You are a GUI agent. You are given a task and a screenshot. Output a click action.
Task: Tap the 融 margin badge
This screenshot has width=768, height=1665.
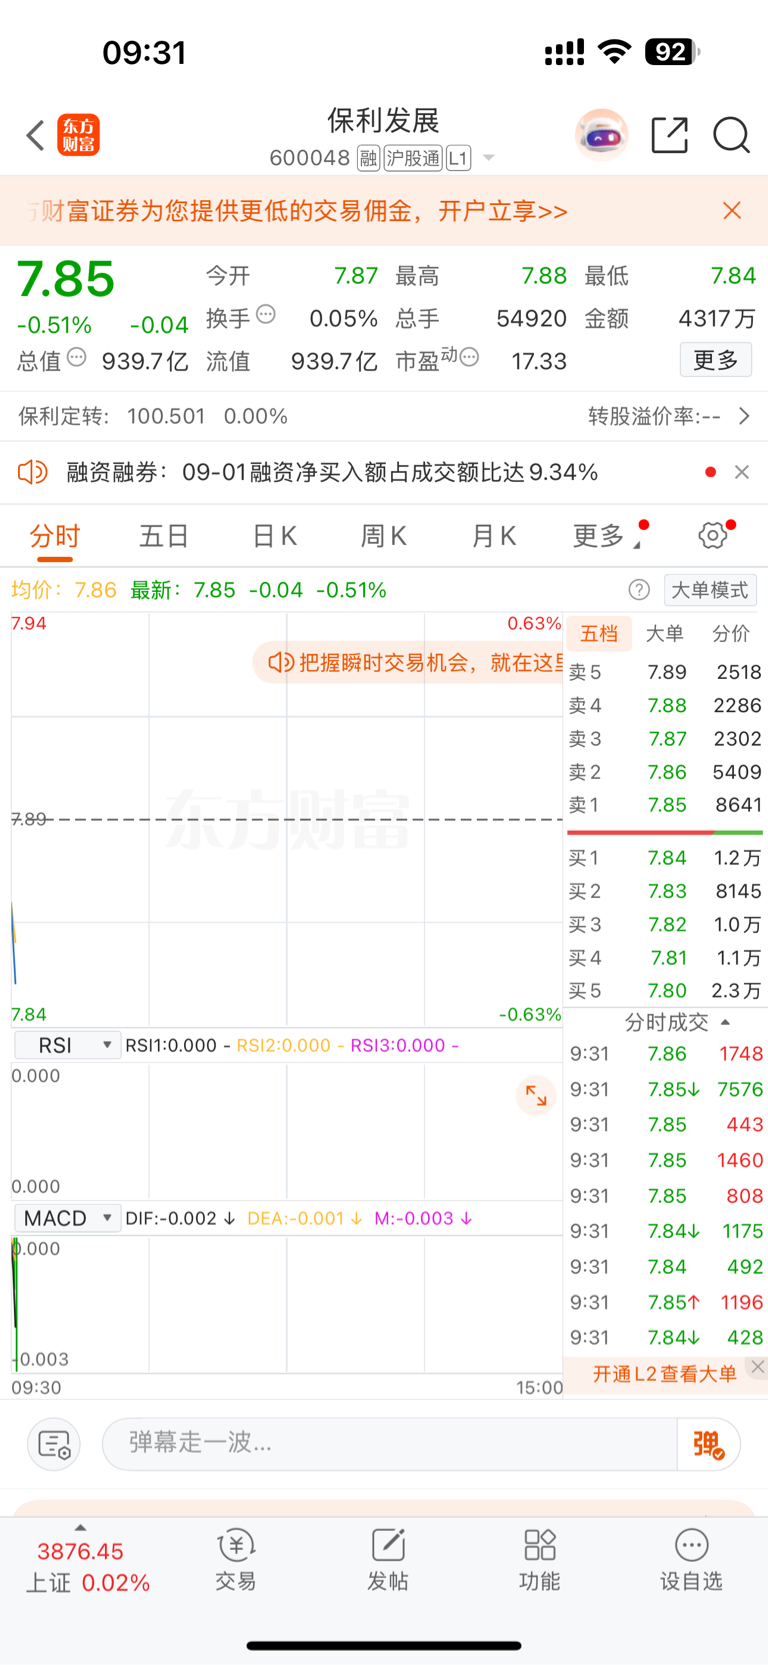click(368, 158)
